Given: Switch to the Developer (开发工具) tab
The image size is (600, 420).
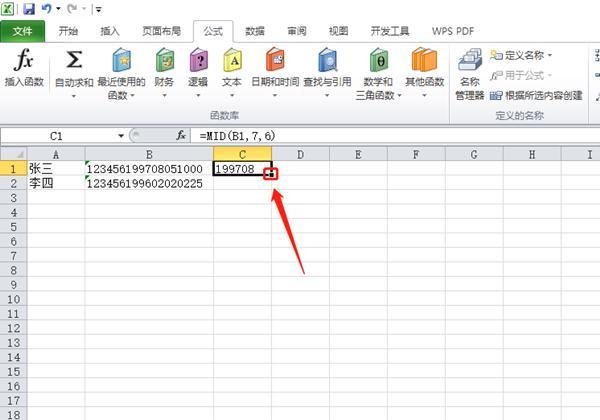Looking at the screenshot, I should [x=390, y=31].
